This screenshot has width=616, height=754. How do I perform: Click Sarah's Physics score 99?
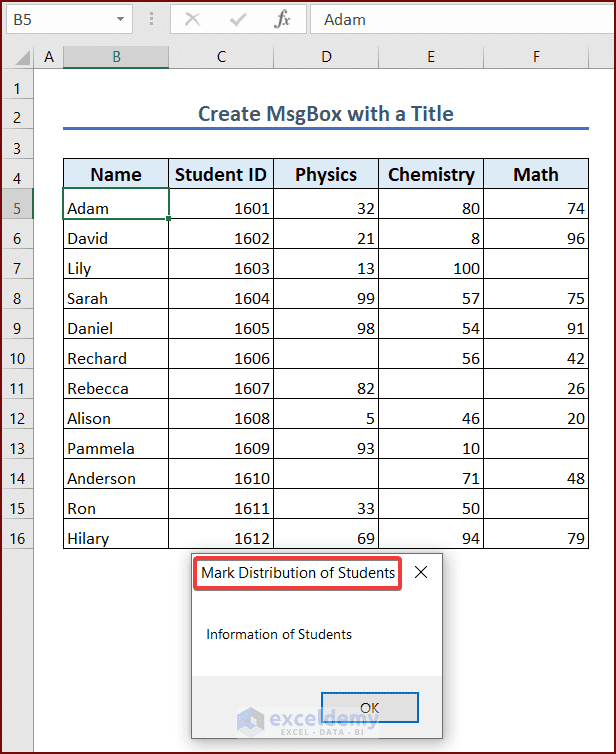[x=326, y=294]
